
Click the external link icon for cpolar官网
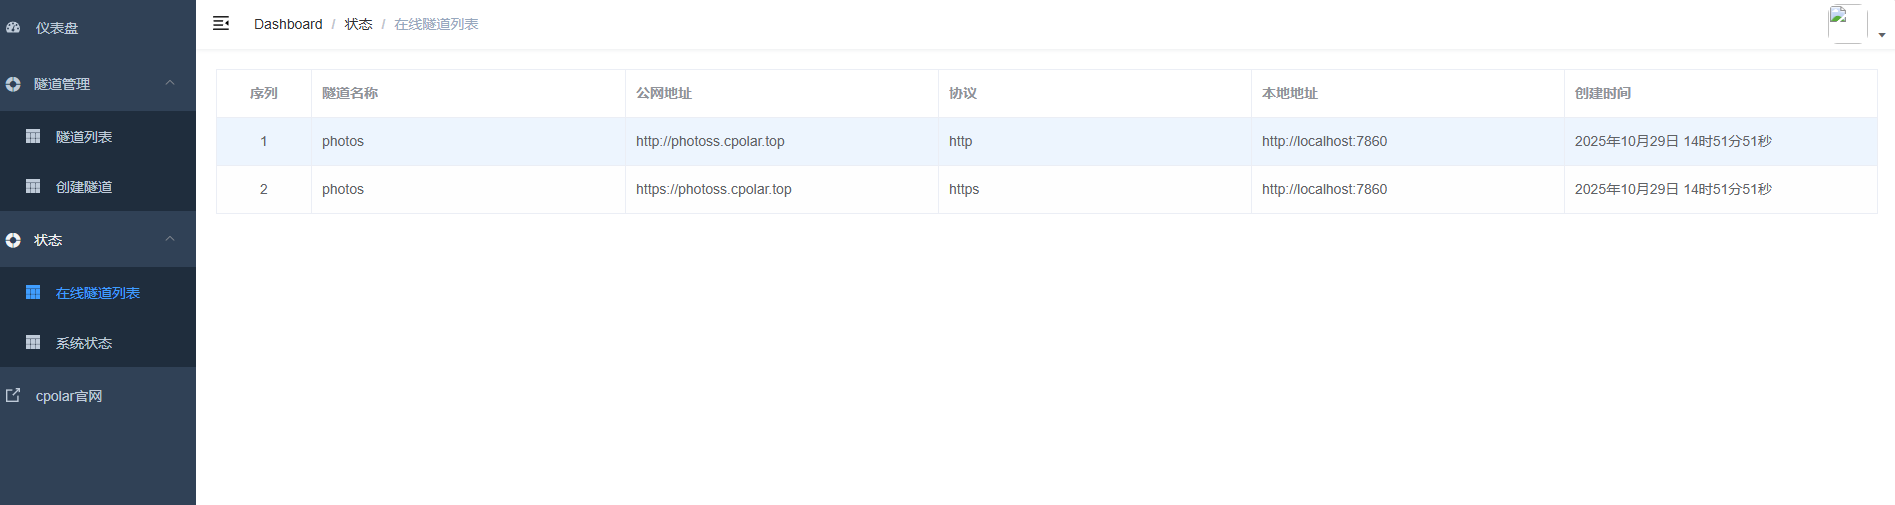(13, 395)
